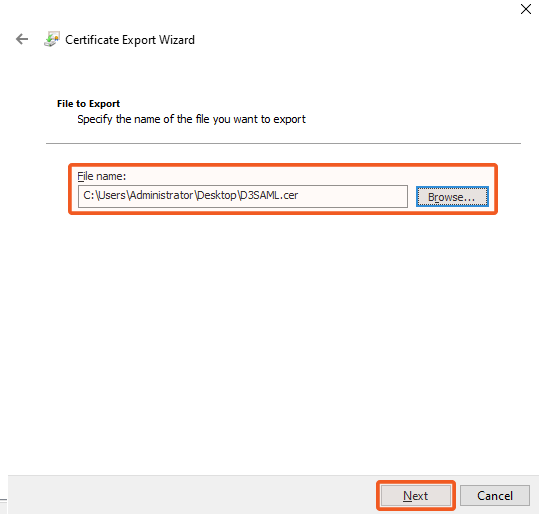Click the 'Specify the name of the file' description
This screenshot has width=539, height=514.
(191, 119)
